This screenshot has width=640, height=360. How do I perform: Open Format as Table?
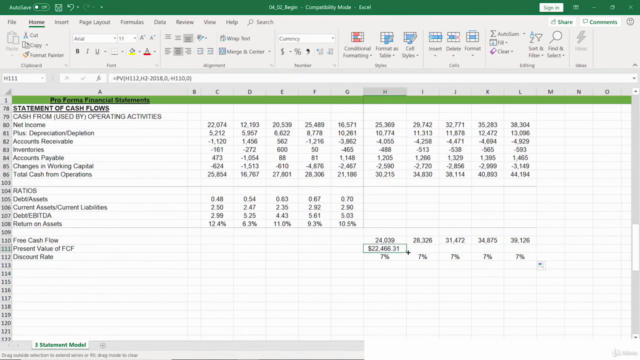point(387,44)
